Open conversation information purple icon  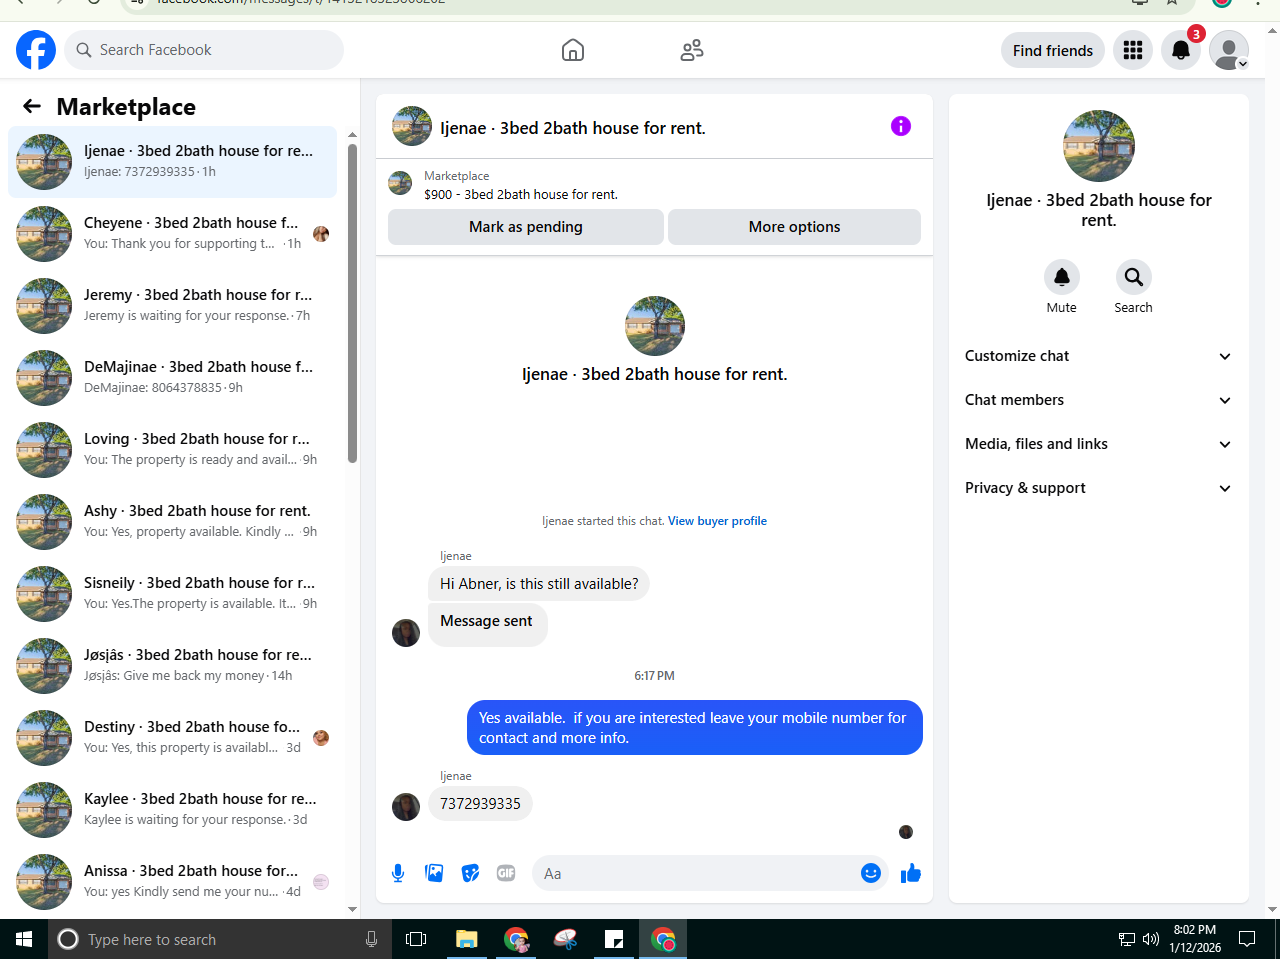(901, 126)
